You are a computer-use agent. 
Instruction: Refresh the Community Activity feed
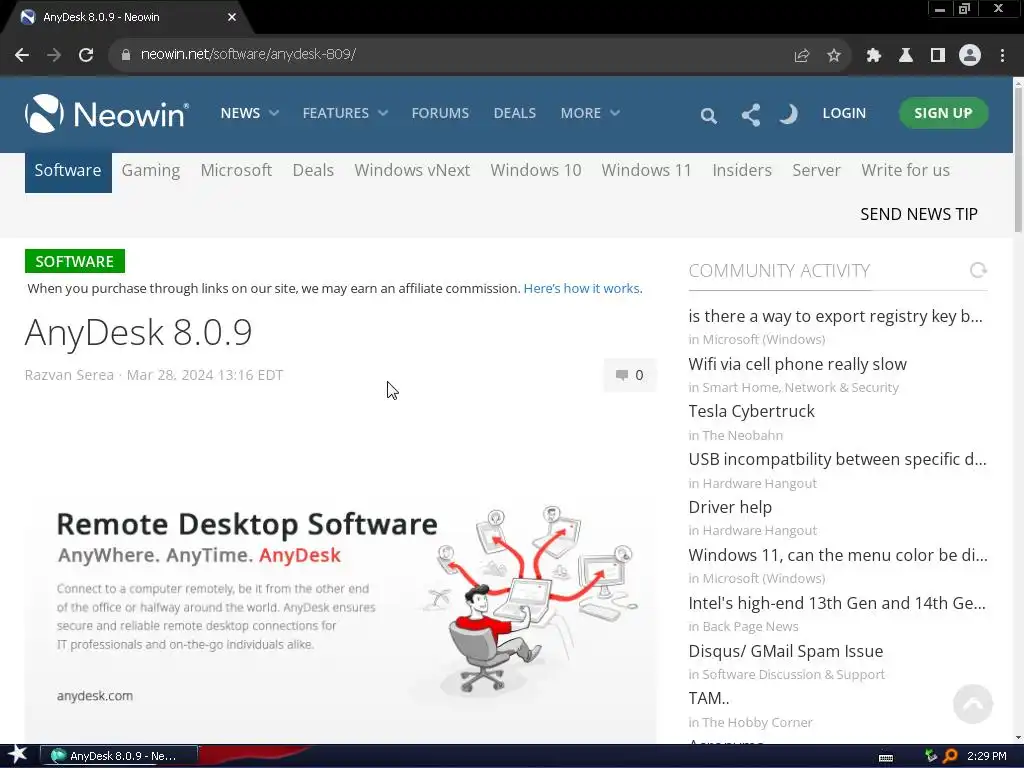[978, 270]
